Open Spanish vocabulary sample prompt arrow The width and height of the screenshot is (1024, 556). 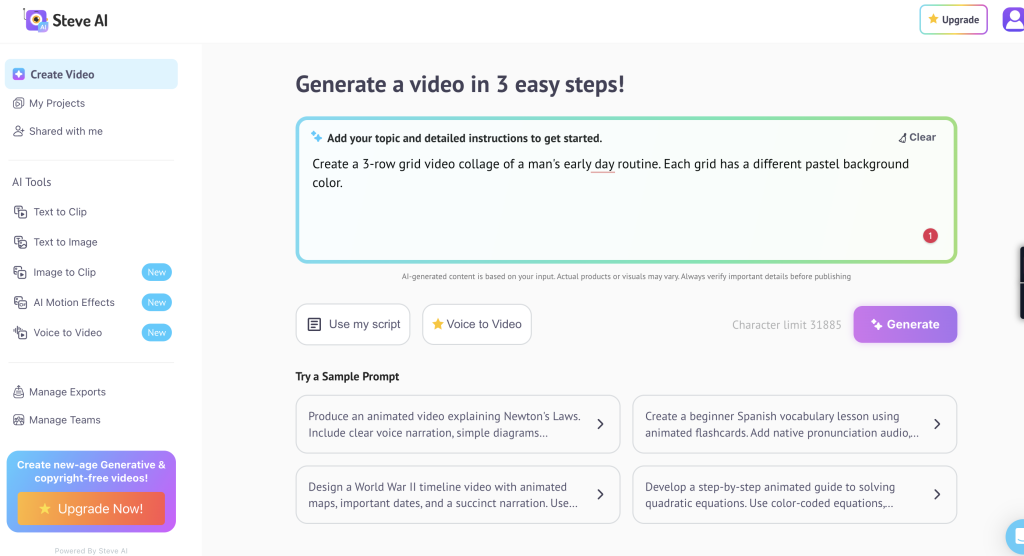(x=937, y=424)
